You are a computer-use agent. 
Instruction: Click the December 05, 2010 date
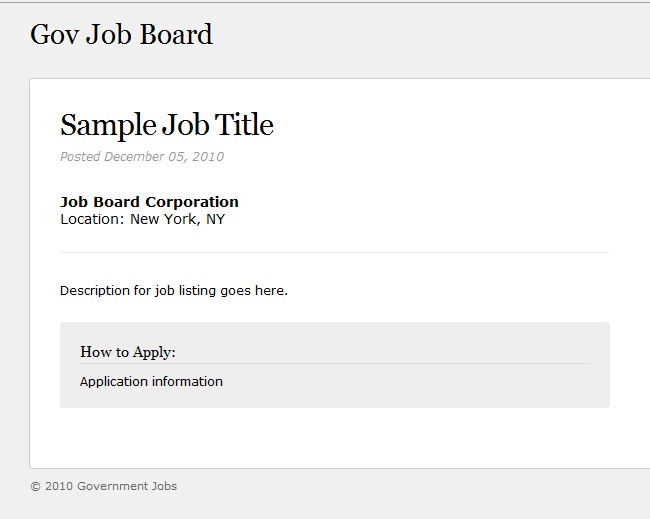point(164,157)
